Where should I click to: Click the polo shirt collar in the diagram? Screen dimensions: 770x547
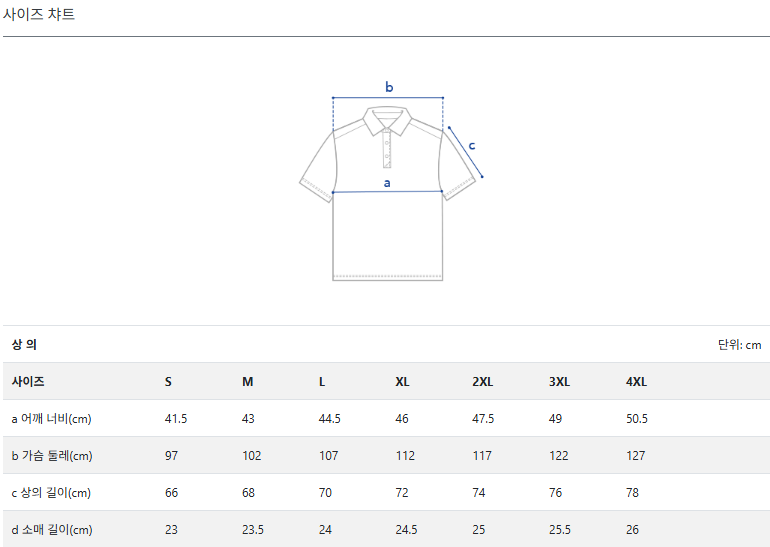[x=388, y=122]
